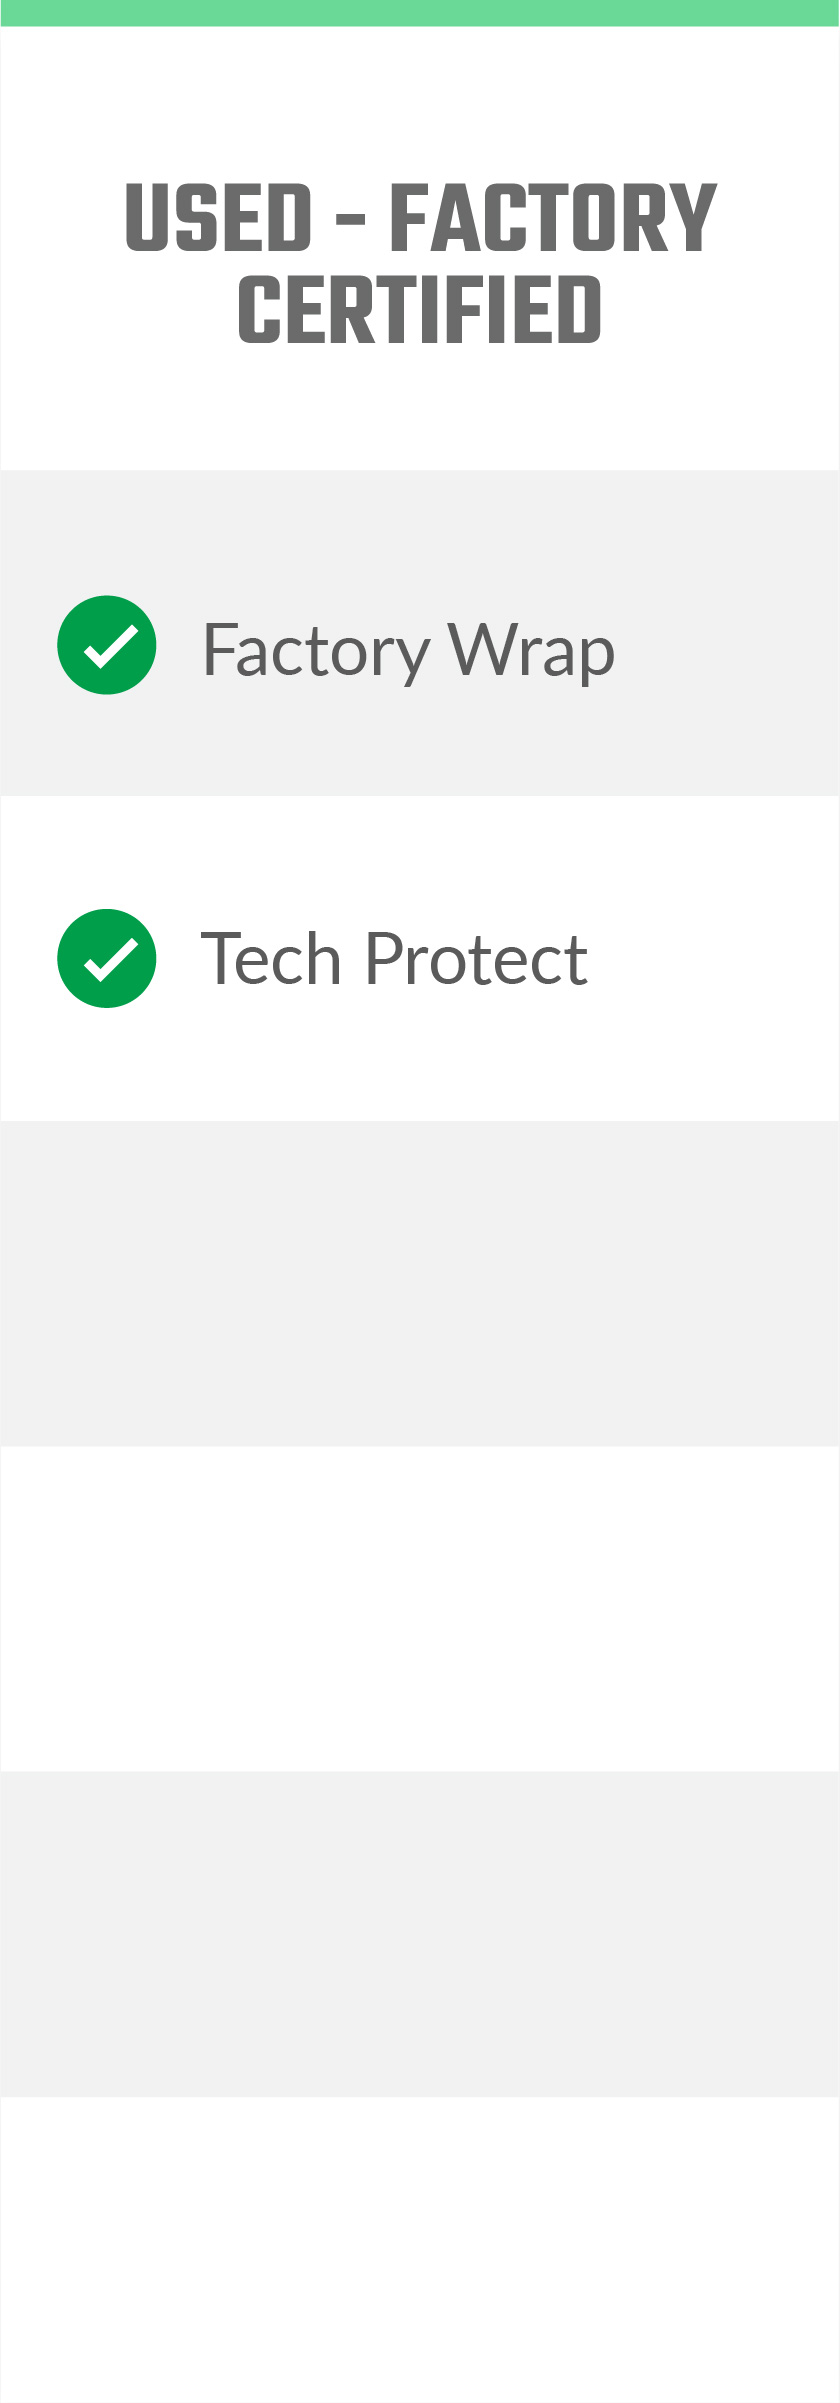Click the blank space right of Tech Protect text

point(715,958)
